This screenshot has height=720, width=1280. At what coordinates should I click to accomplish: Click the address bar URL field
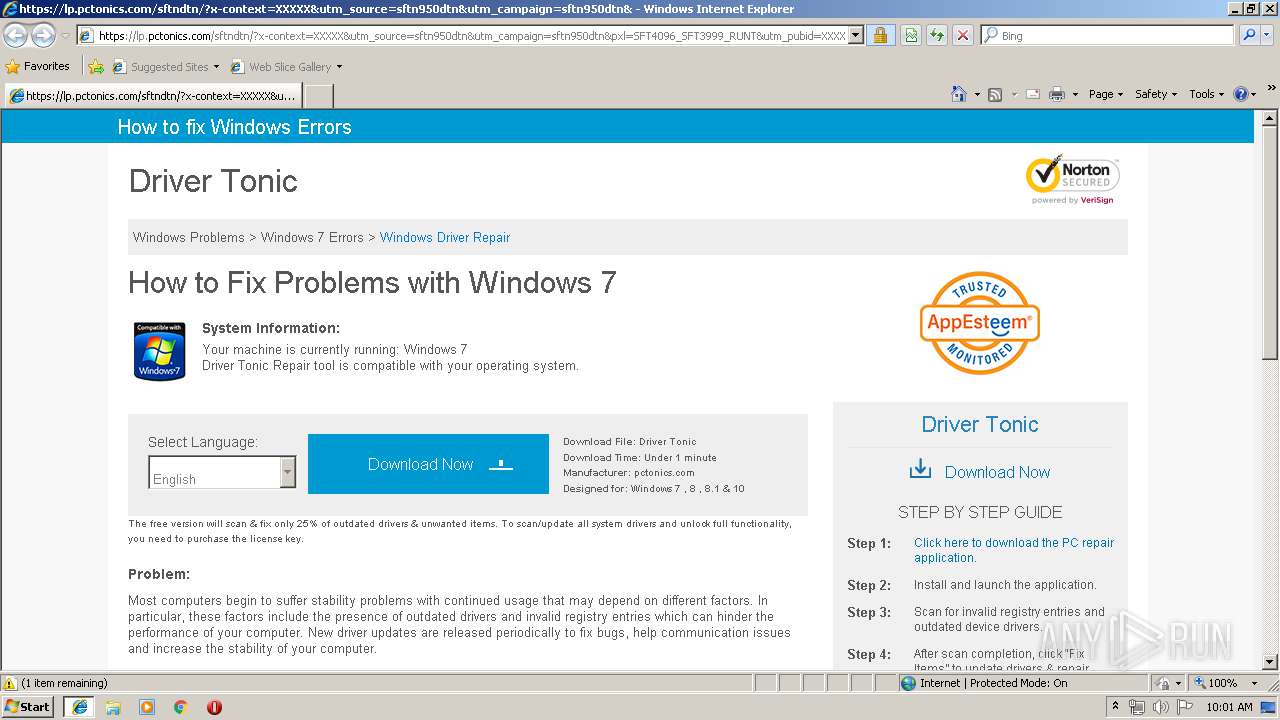pos(470,35)
